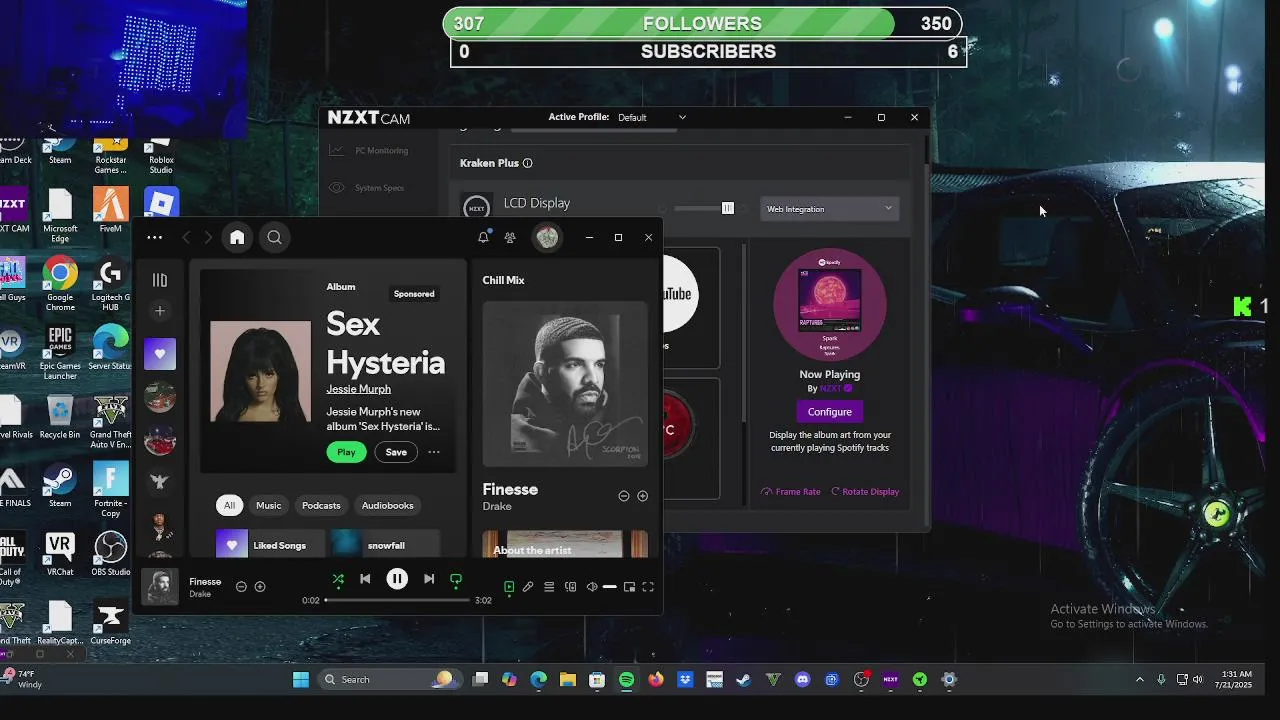1280x720 pixels.
Task: Open Active Profile dropdown in NZXT CAM
Action: (x=652, y=117)
